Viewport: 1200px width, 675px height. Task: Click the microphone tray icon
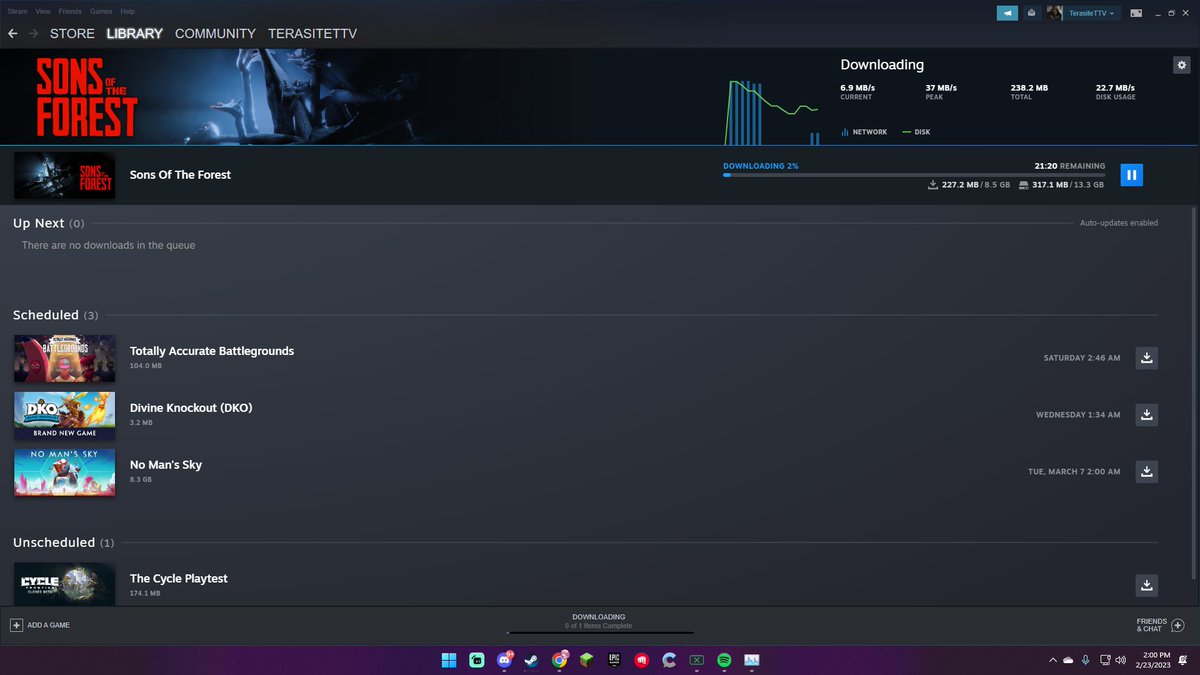coord(1086,660)
